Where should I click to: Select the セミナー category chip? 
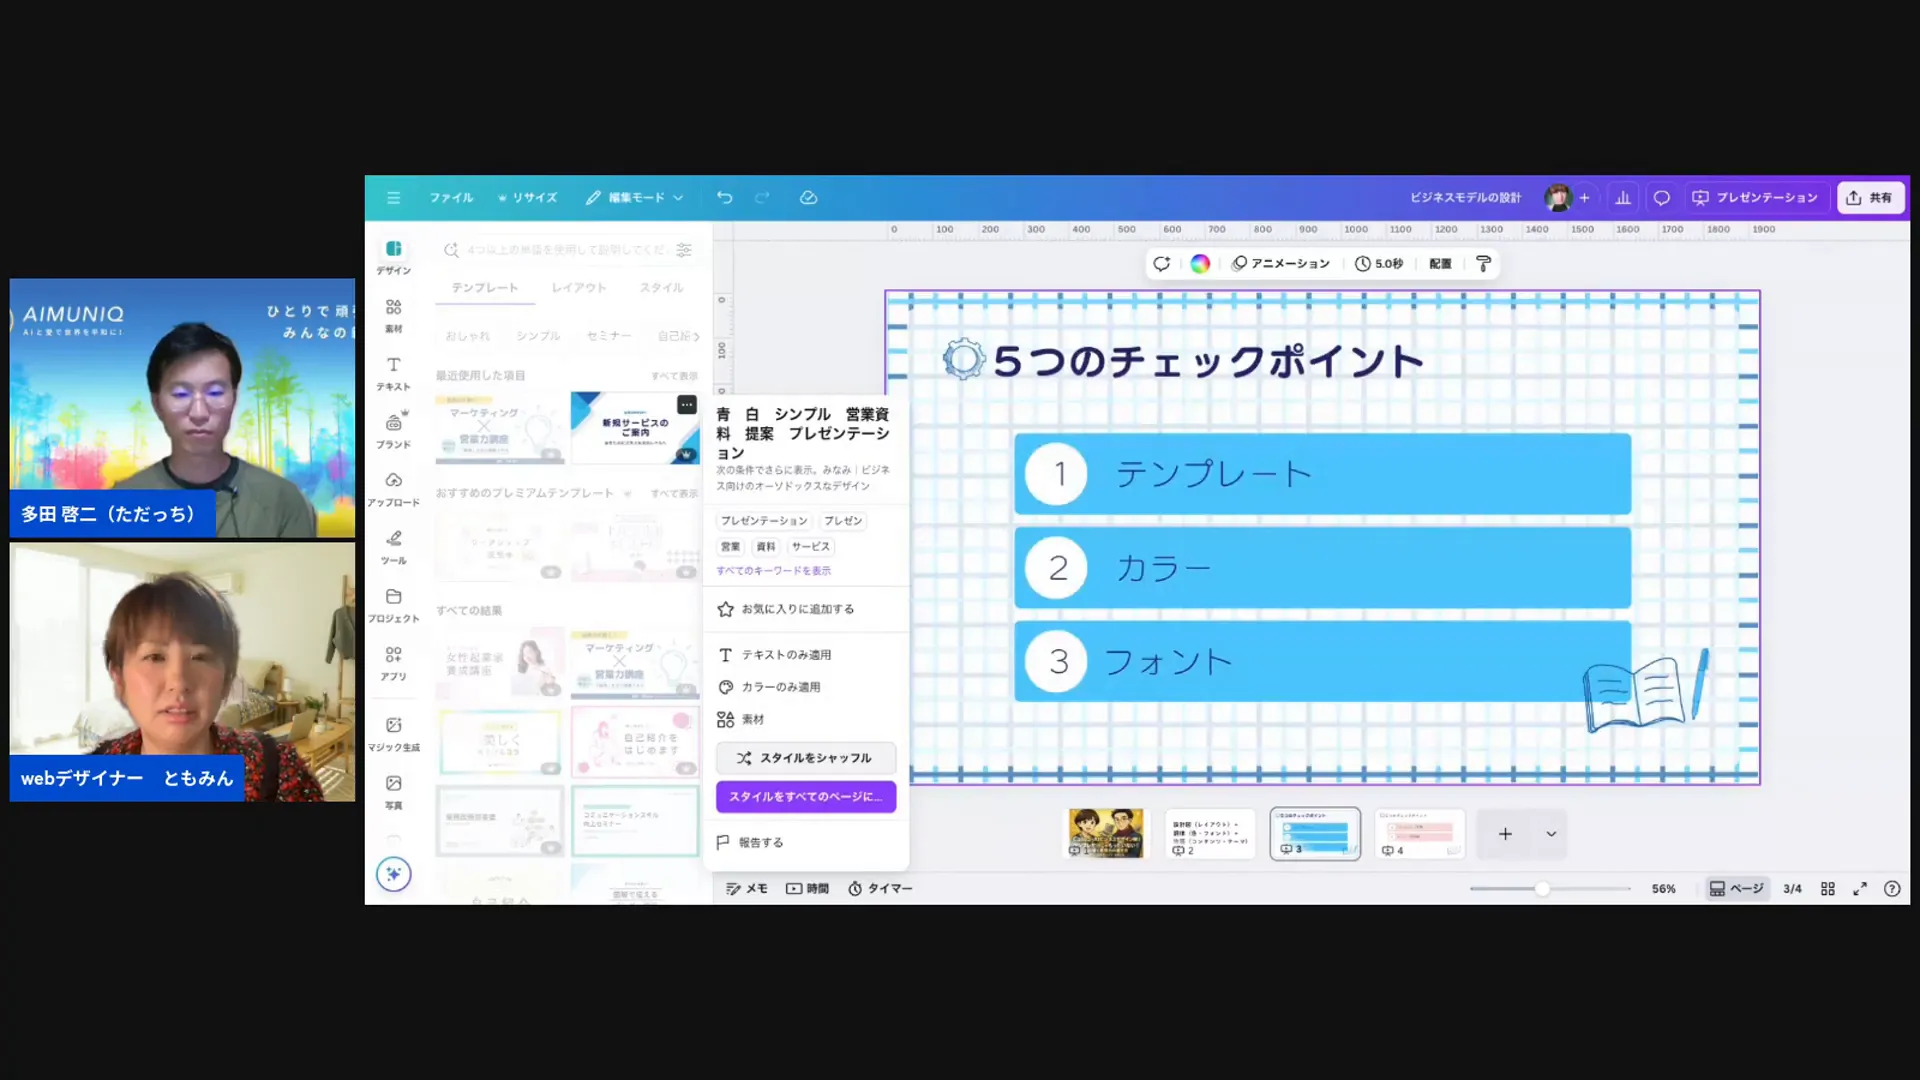609,336
